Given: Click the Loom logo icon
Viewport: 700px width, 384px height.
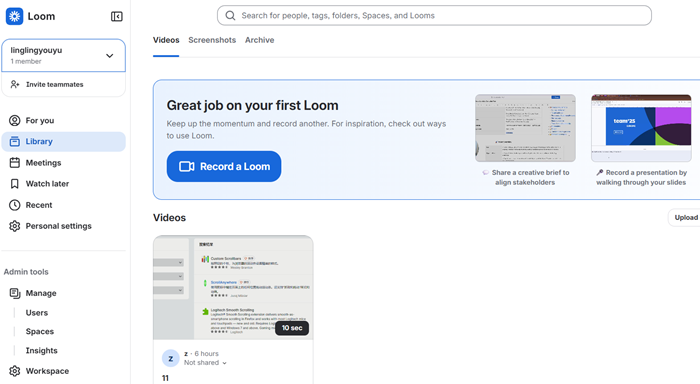Looking at the screenshot, I should click(x=14, y=17).
